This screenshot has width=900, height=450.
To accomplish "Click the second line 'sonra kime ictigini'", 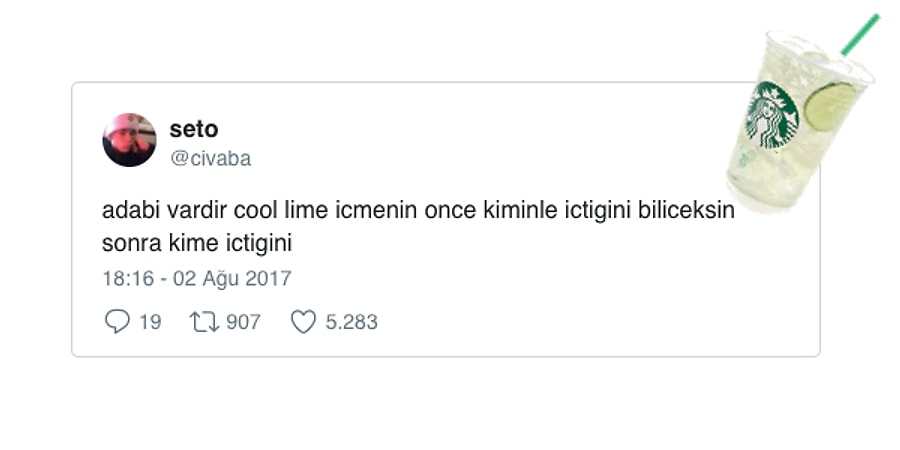I will (x=197, y=243).
